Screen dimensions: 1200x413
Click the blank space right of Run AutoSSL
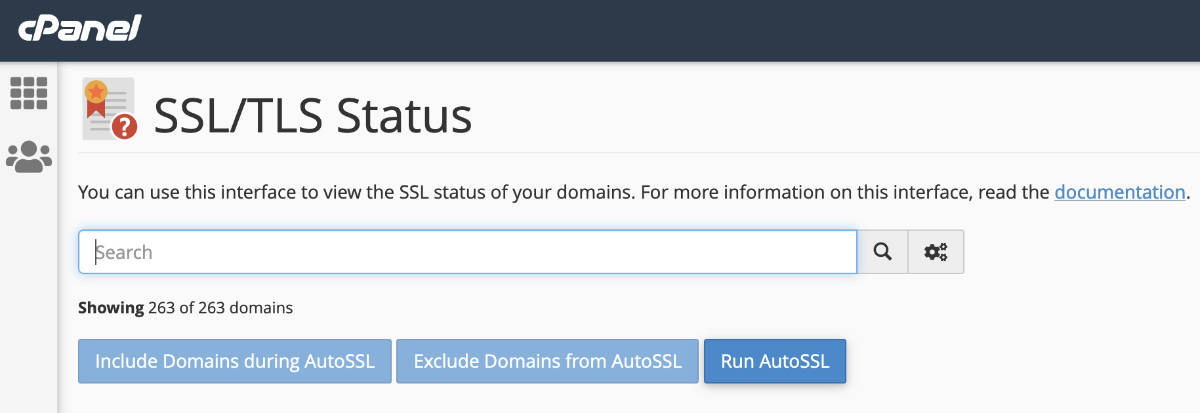pyautogui.click(x=1020, y=361)
